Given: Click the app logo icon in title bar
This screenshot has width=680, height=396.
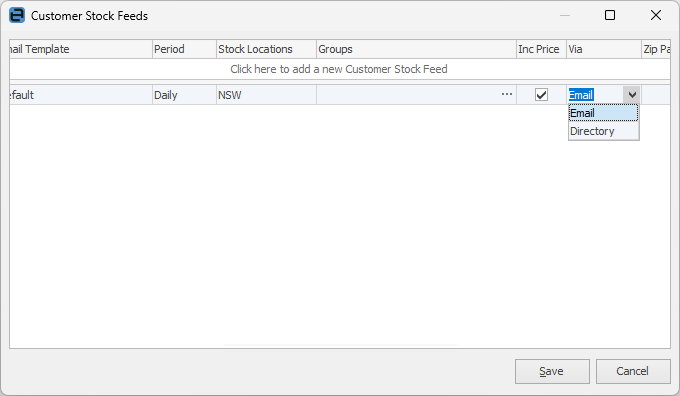Looking at the screenshot, I should 17,15.
